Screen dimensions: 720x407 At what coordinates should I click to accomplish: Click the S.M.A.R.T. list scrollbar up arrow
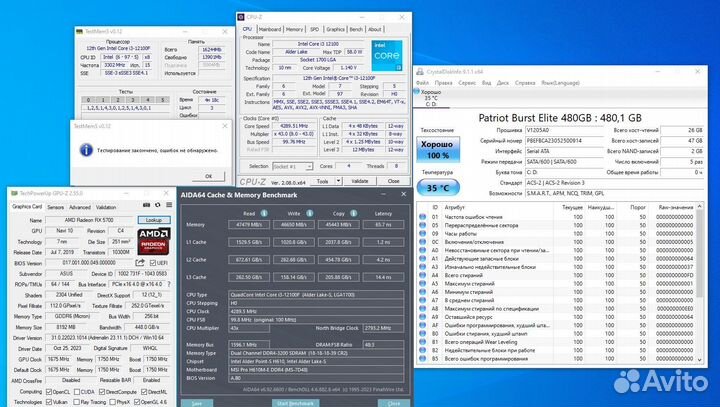699,207
